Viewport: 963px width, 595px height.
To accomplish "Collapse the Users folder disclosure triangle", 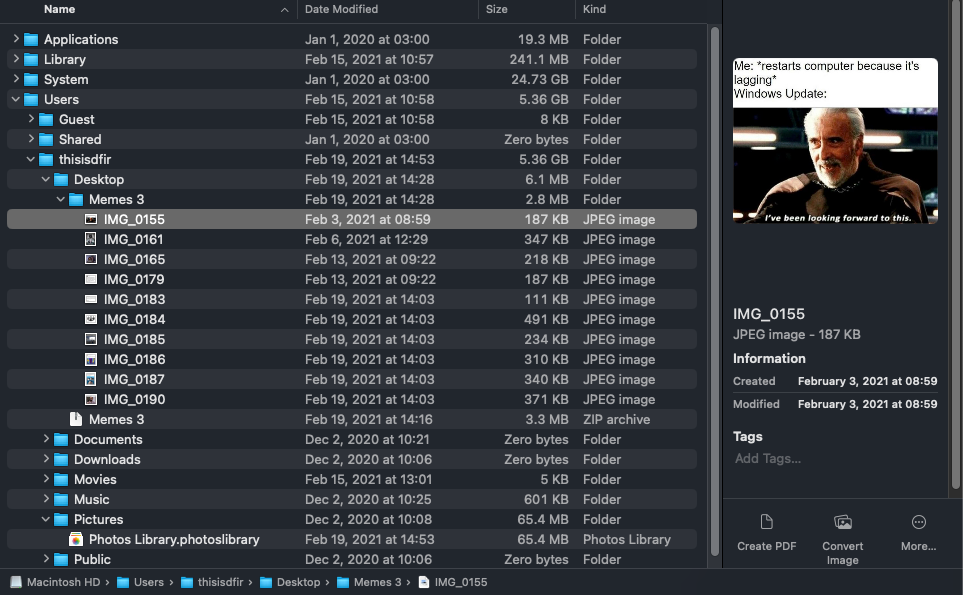I will [14, 99].
